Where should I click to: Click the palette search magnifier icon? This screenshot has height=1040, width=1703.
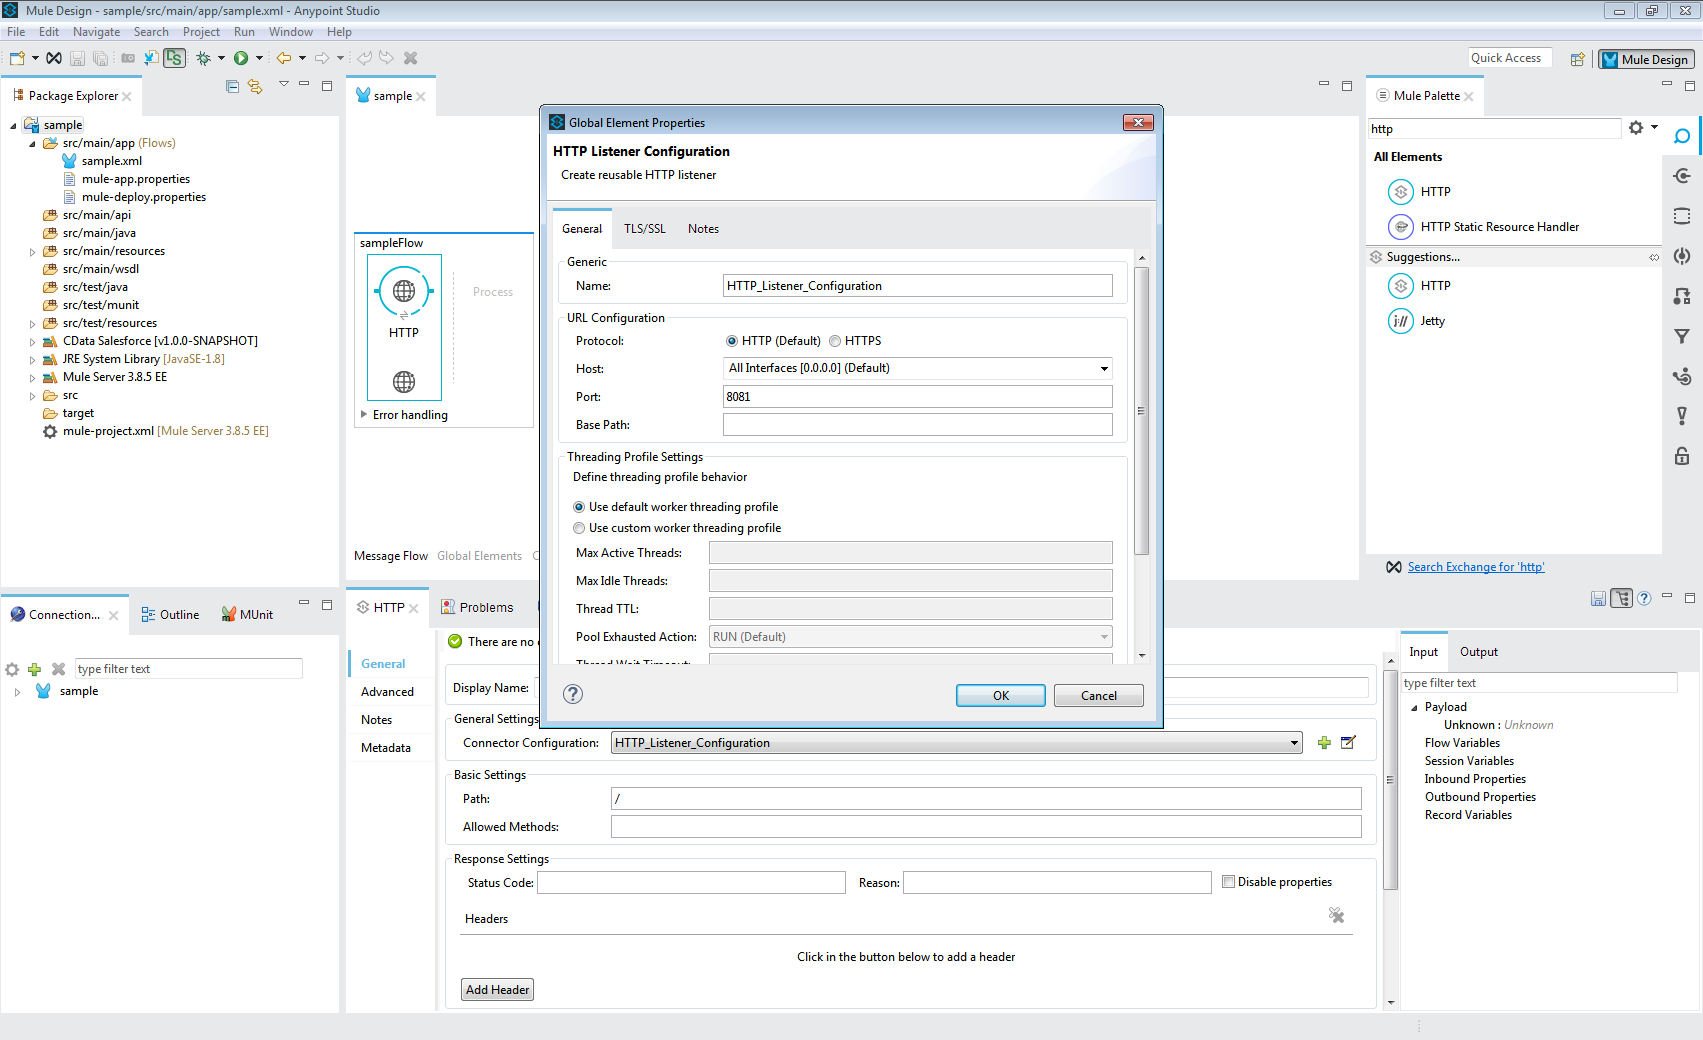[1682, 136]
